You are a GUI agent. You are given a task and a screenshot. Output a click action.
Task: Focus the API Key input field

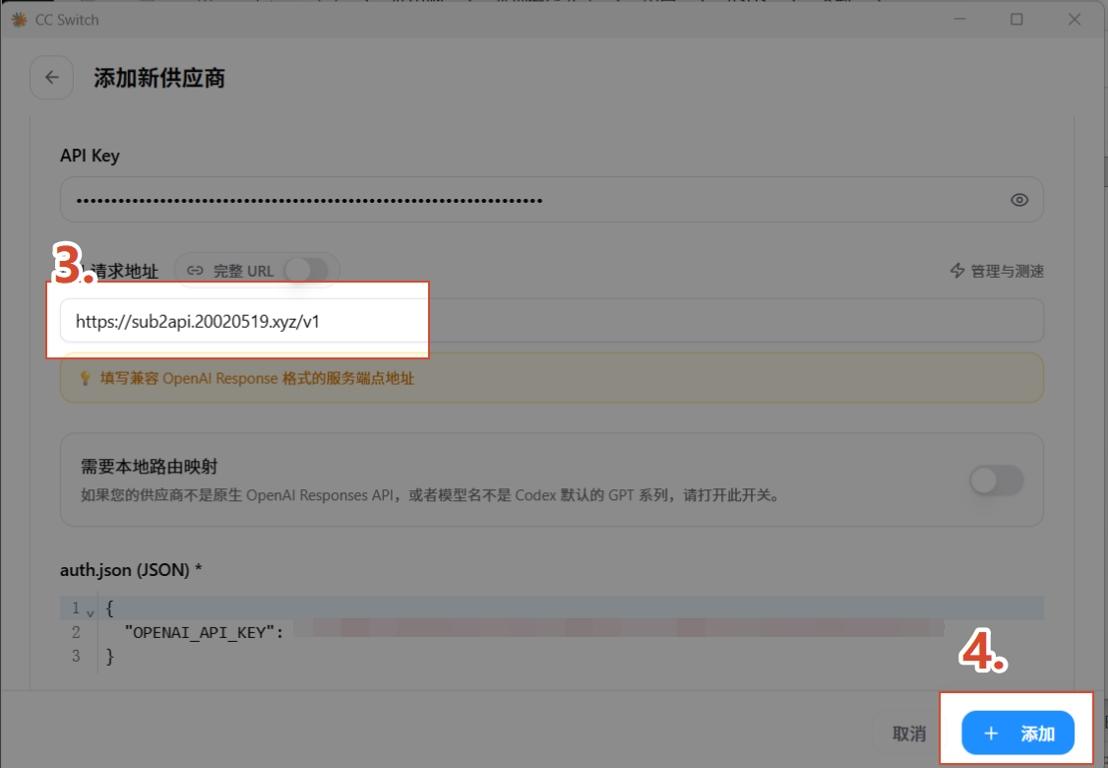click(x=552, y=200)
